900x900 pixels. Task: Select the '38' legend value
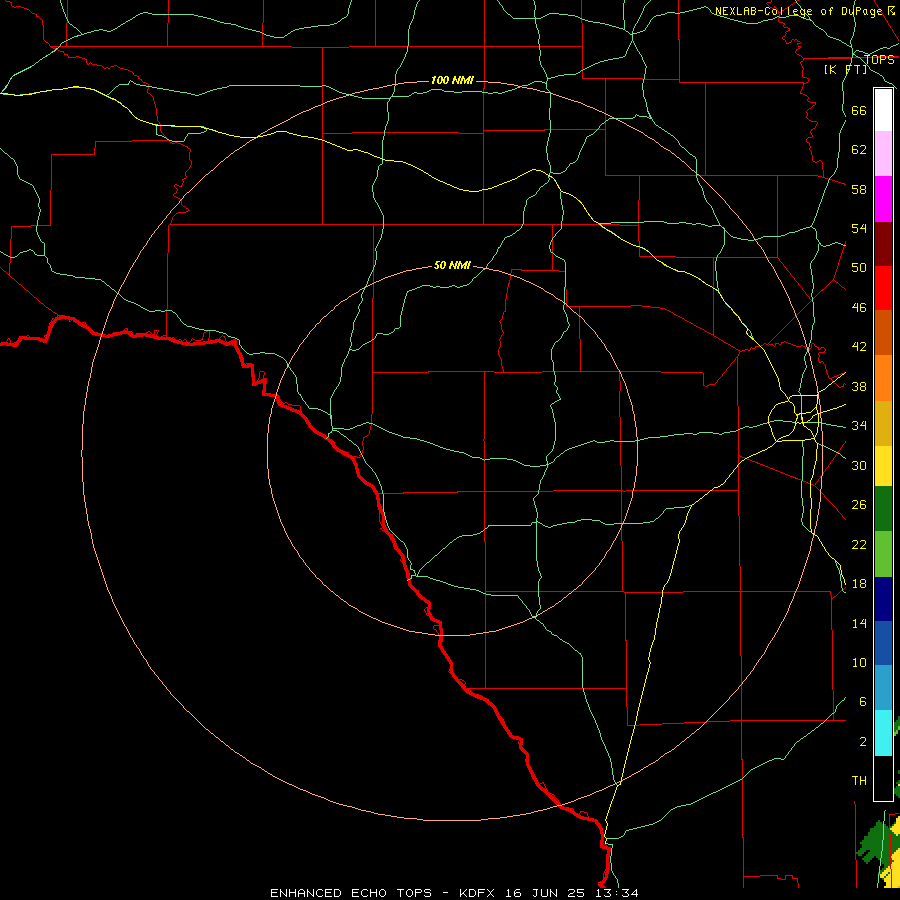click(859, 386)
